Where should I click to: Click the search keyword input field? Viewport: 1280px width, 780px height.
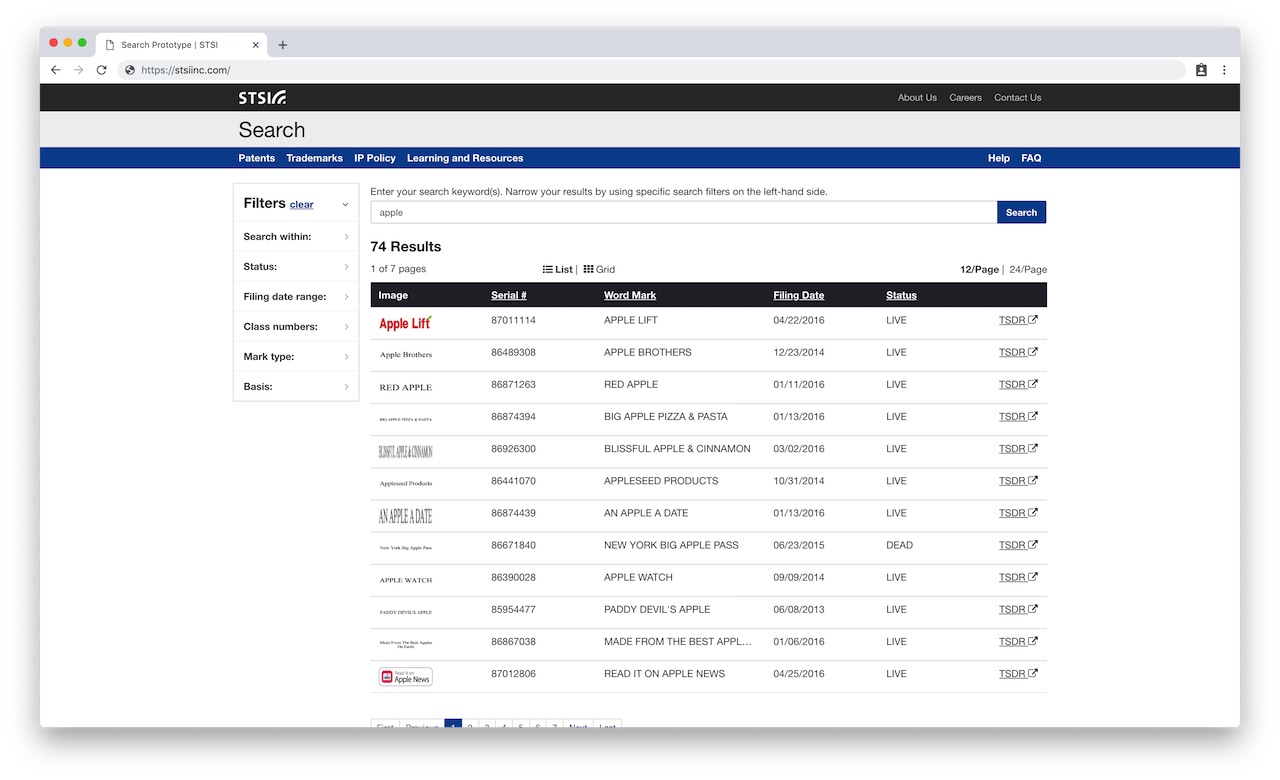pyautogui.click(x=683, y=212)
